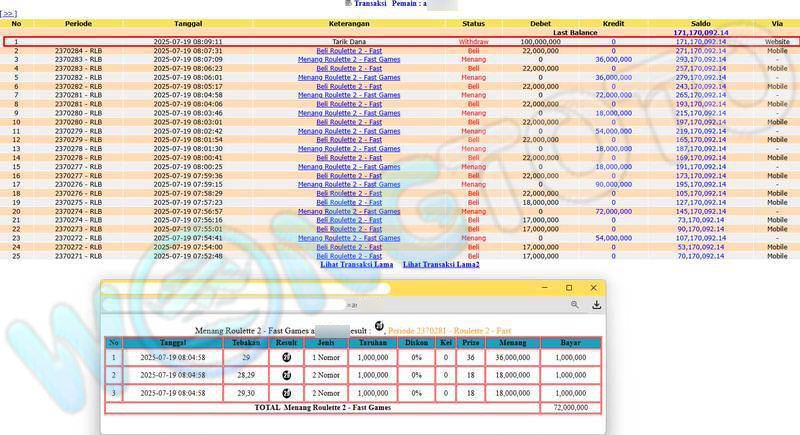
Task: Open the Lihat Transaksi Lama2 link
Action: point(441,264)
